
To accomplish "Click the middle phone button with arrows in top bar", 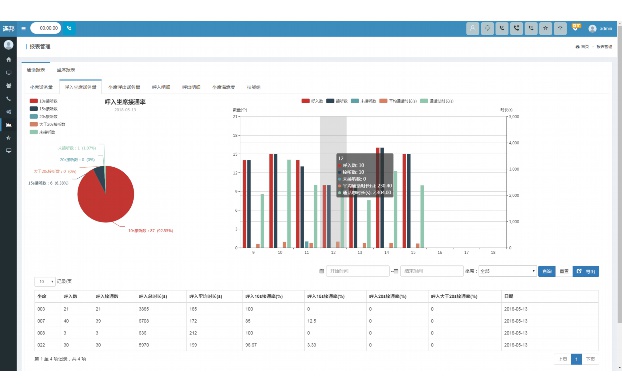I will coord(516,28).
